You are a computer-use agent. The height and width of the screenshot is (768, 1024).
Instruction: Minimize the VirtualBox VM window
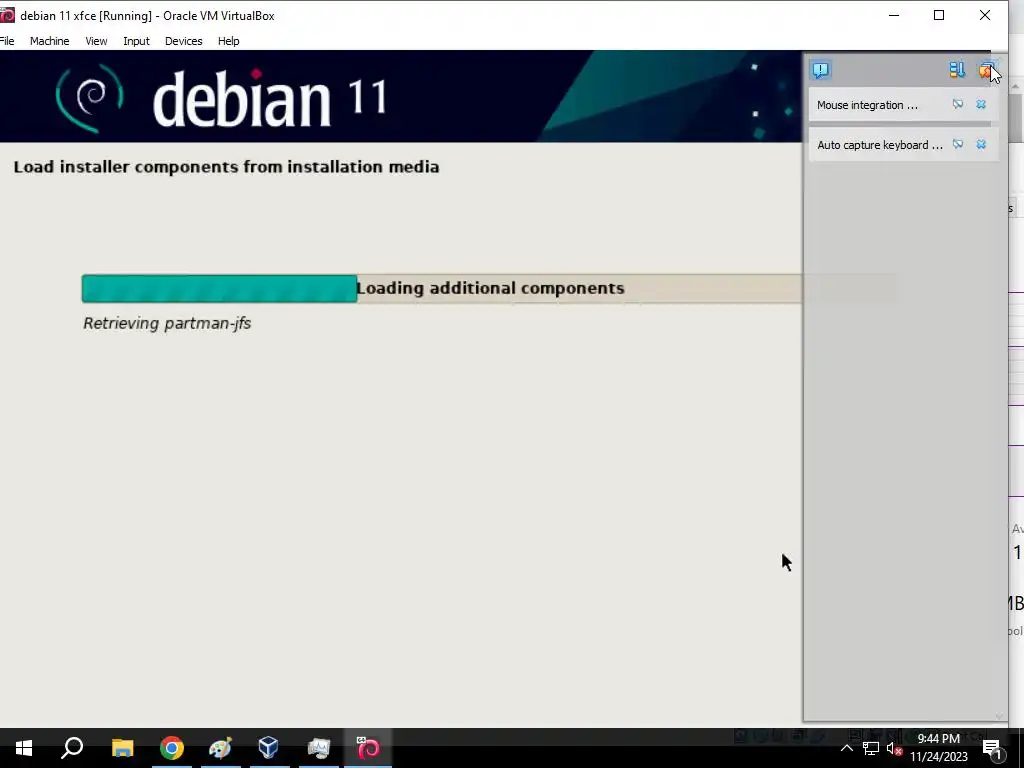point(894,15)
